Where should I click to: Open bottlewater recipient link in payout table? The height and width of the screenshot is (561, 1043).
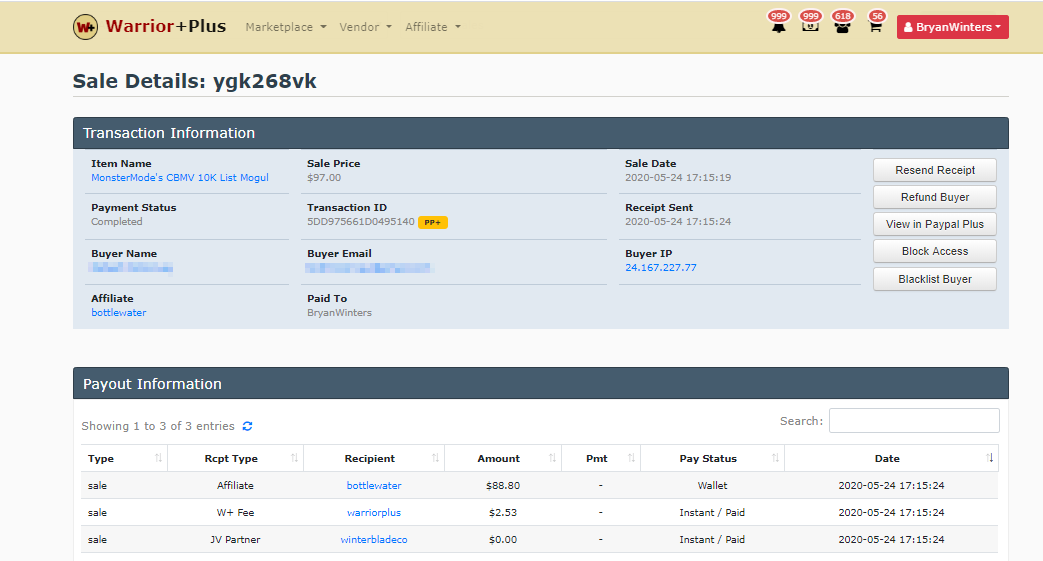(374, 486)
